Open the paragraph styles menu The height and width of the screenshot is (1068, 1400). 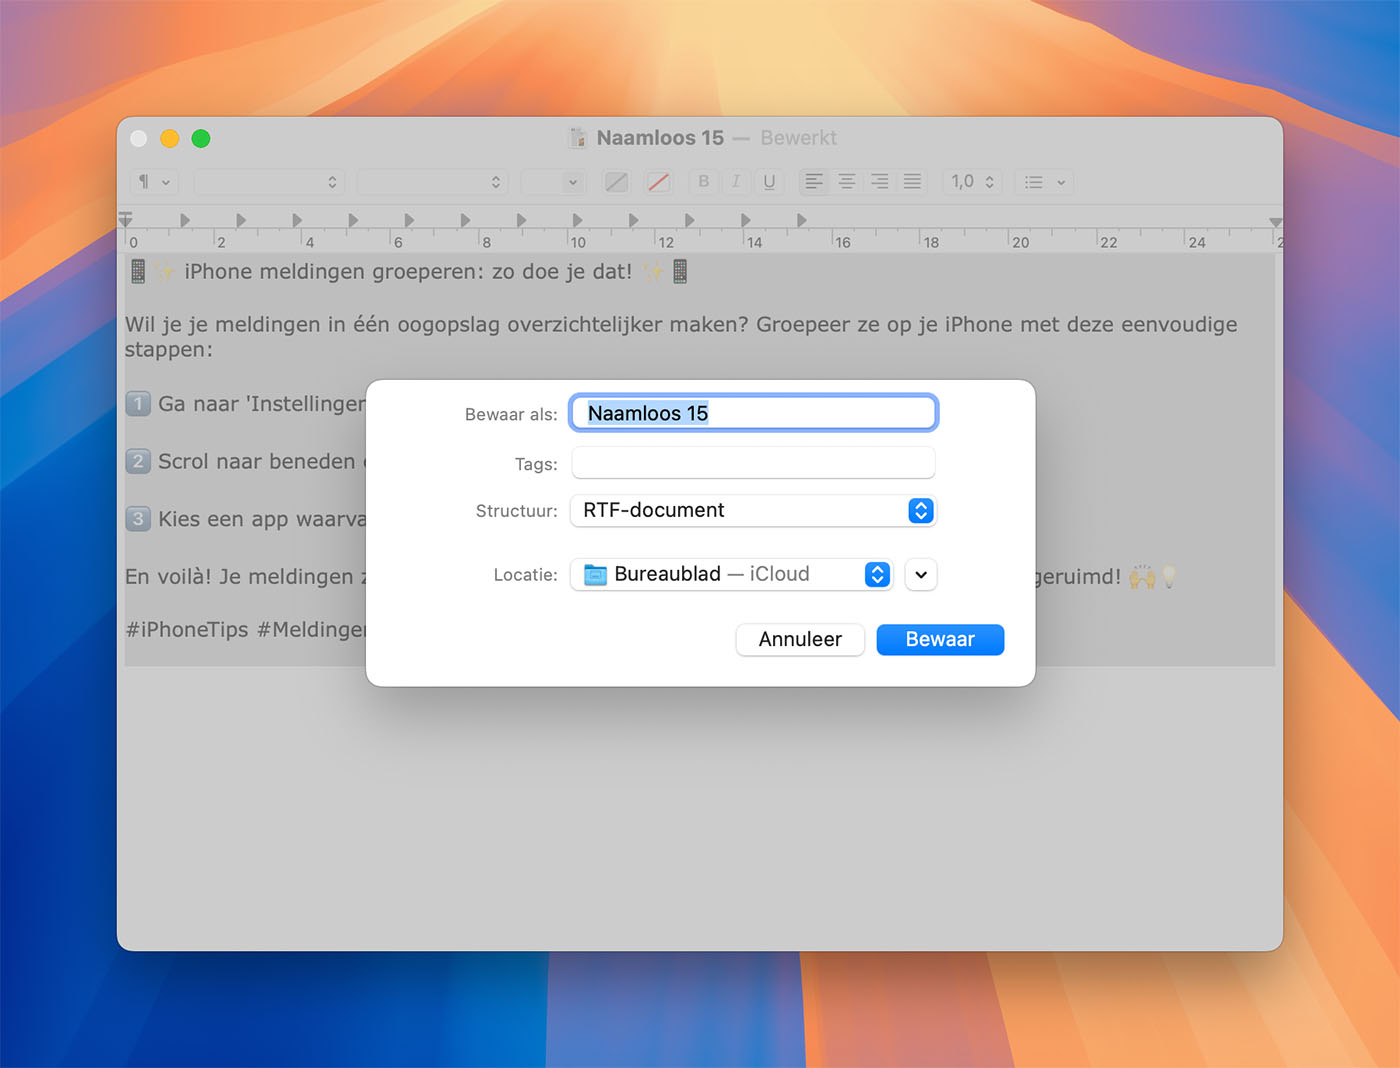click(154, 182)
